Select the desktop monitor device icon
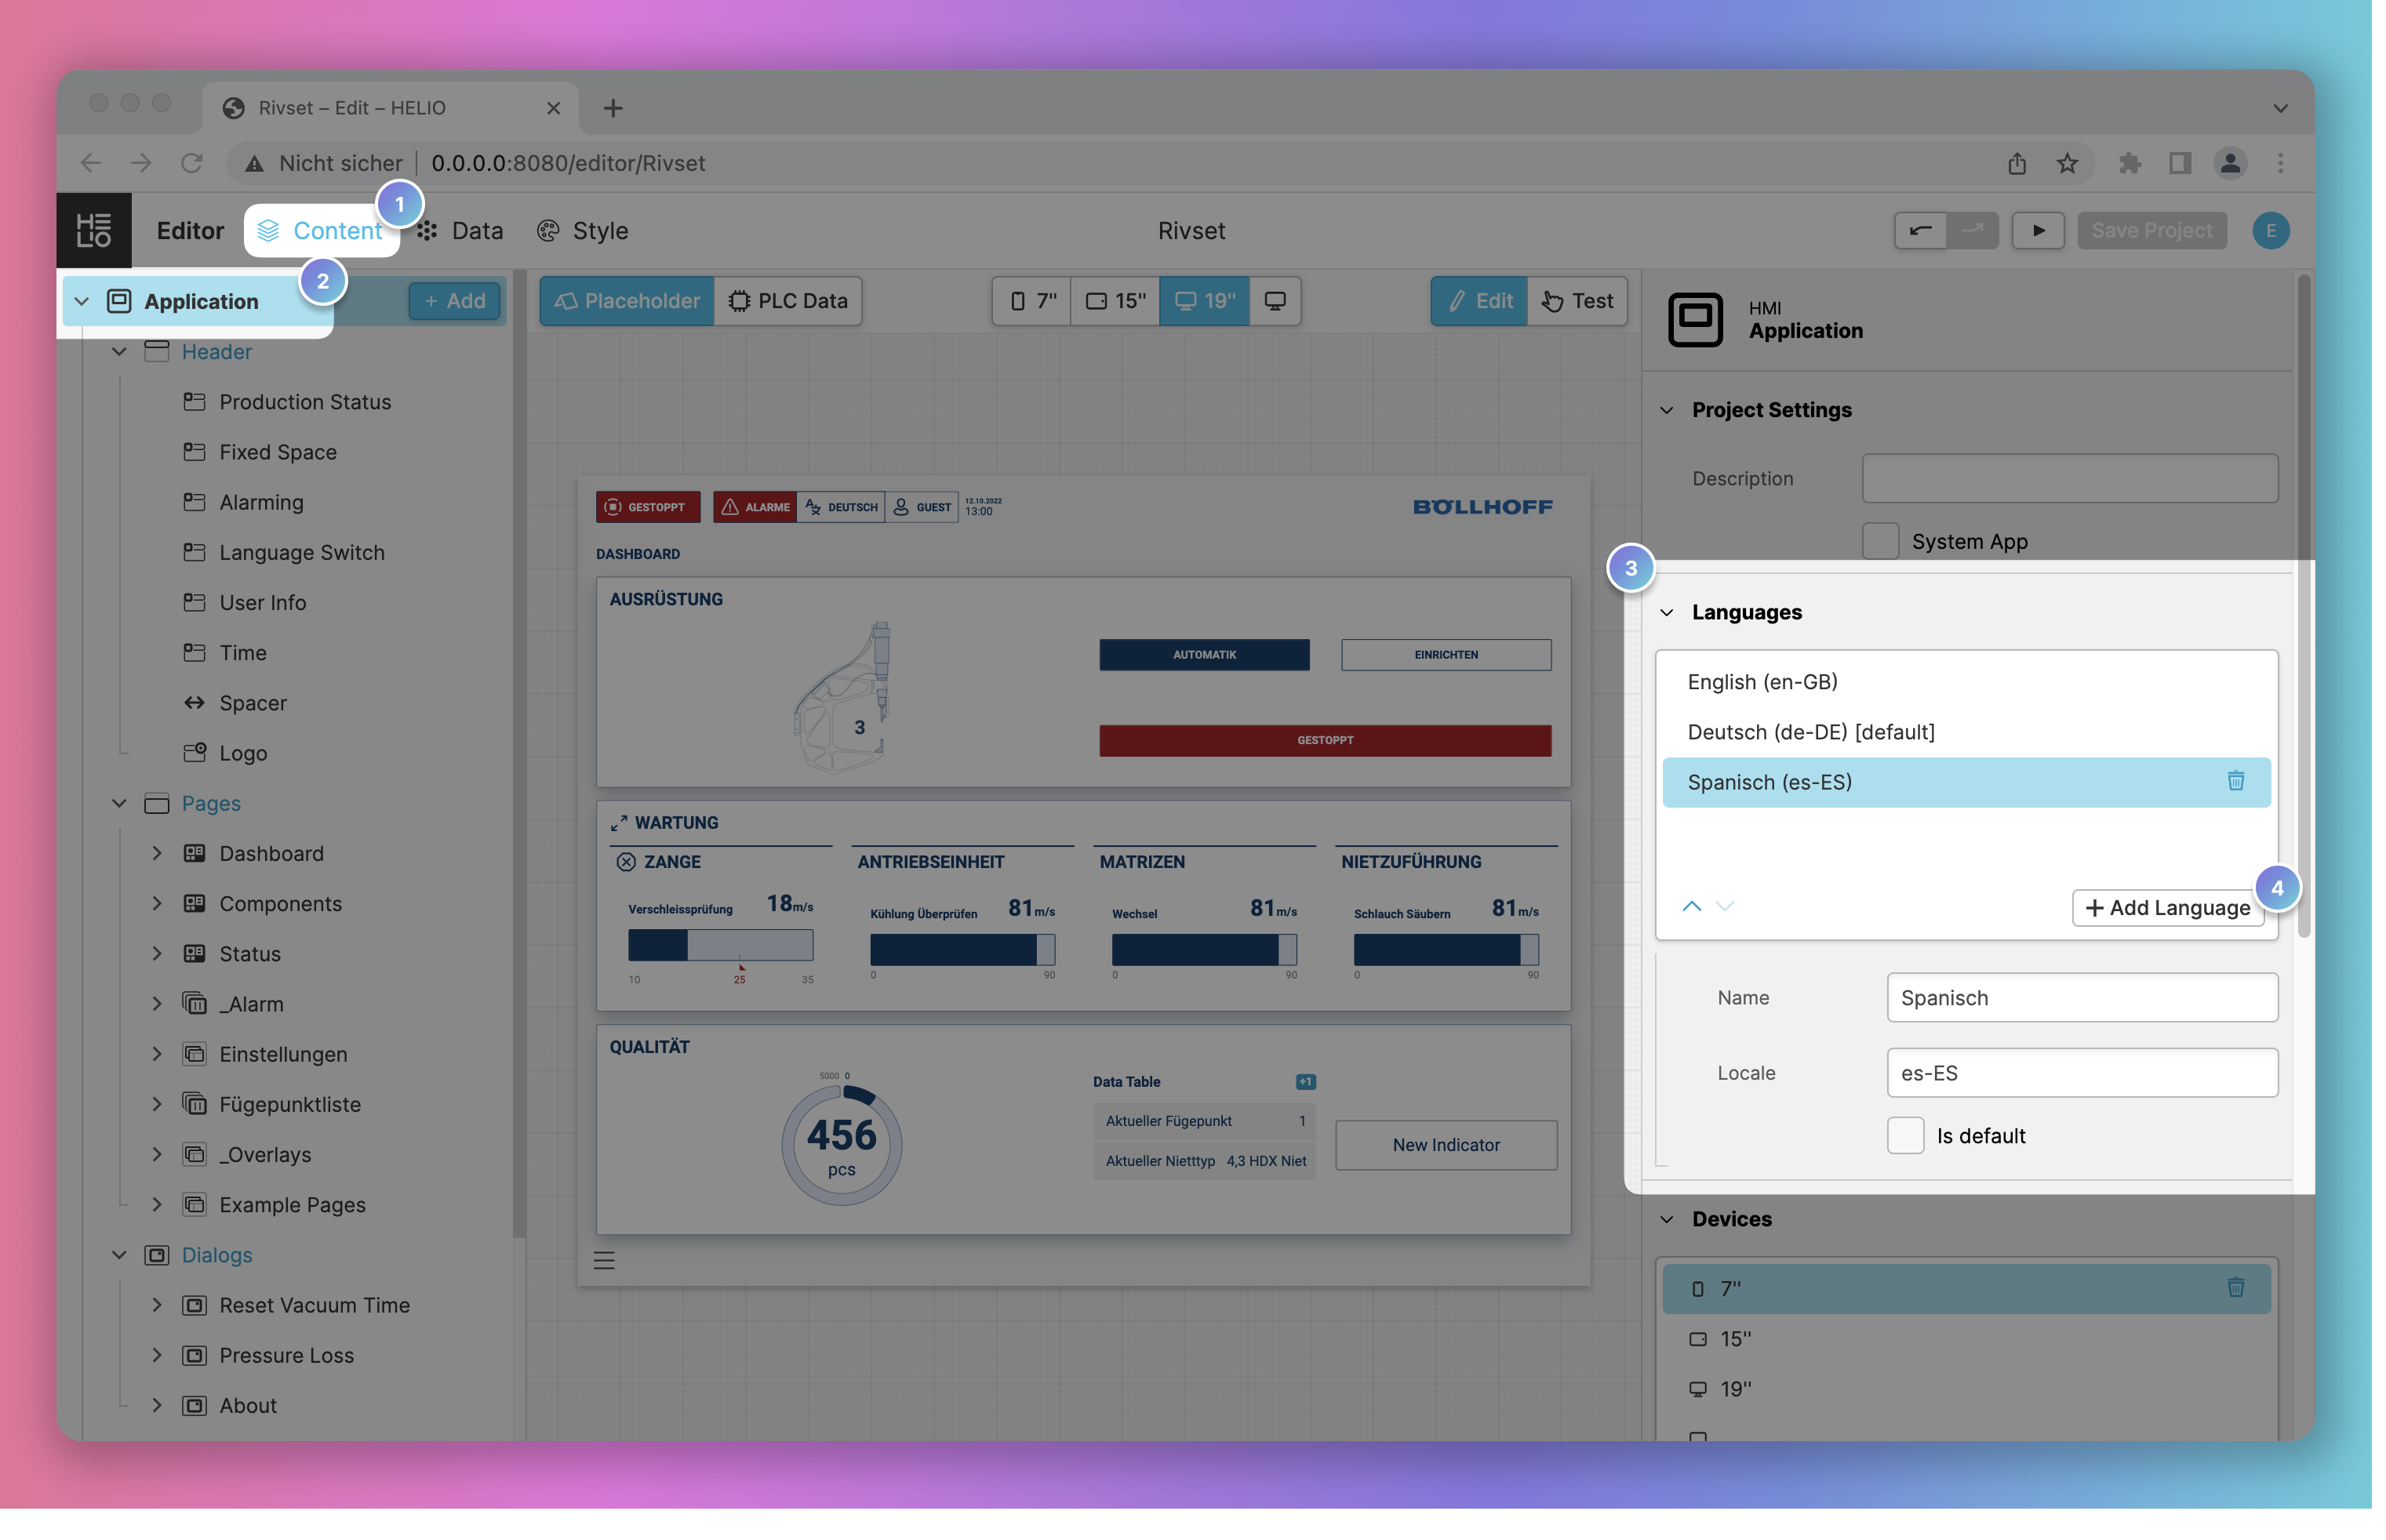The image size is (2386, 1540). [x=1275, y=301]
